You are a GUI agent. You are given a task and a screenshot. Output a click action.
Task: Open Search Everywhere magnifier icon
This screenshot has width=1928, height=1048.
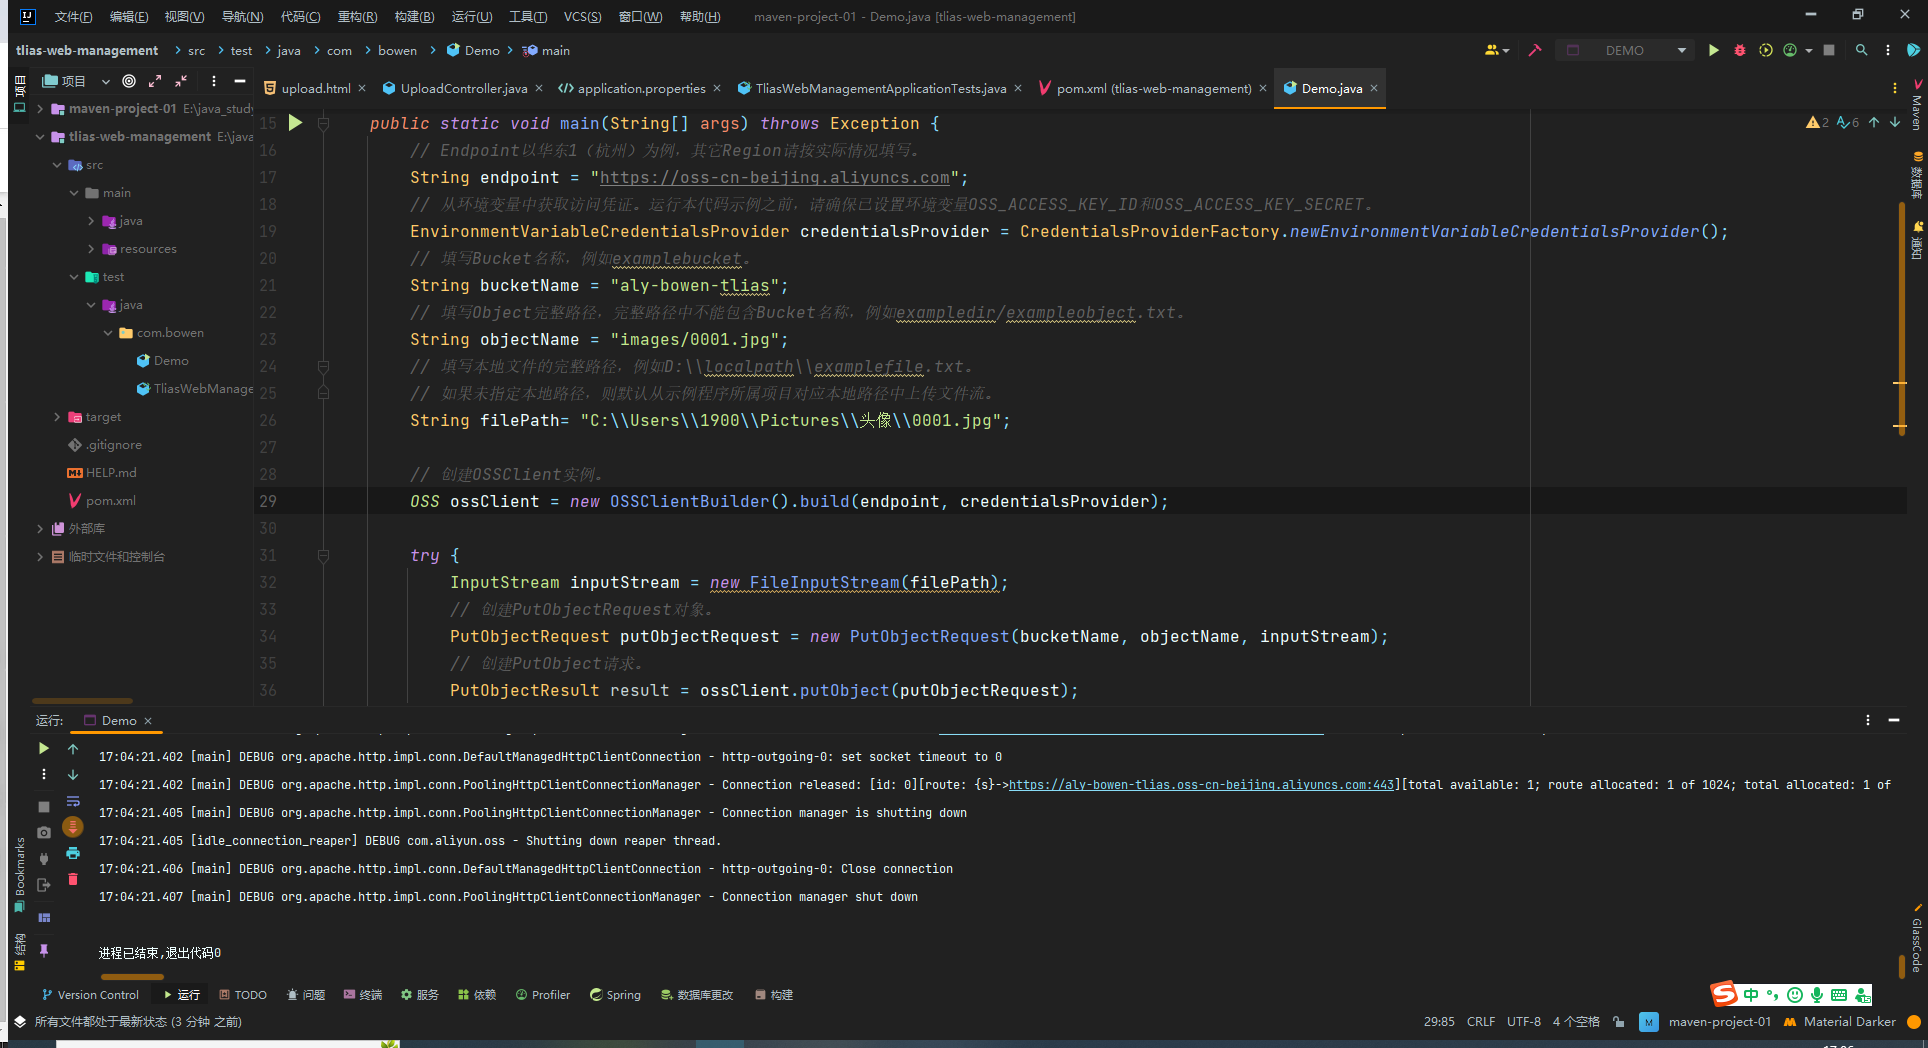click(x=1861, y=50)
